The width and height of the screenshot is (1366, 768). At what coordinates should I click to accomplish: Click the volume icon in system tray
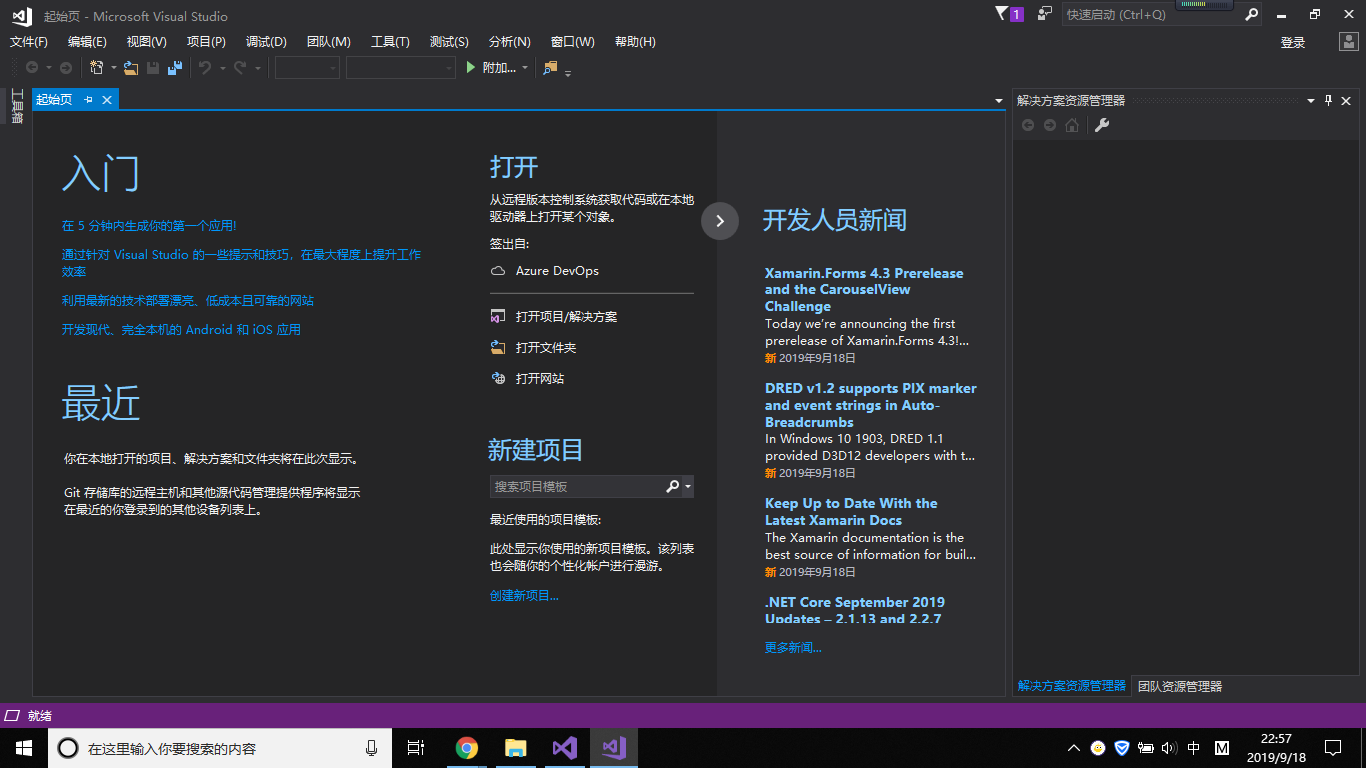point(1170,748)
